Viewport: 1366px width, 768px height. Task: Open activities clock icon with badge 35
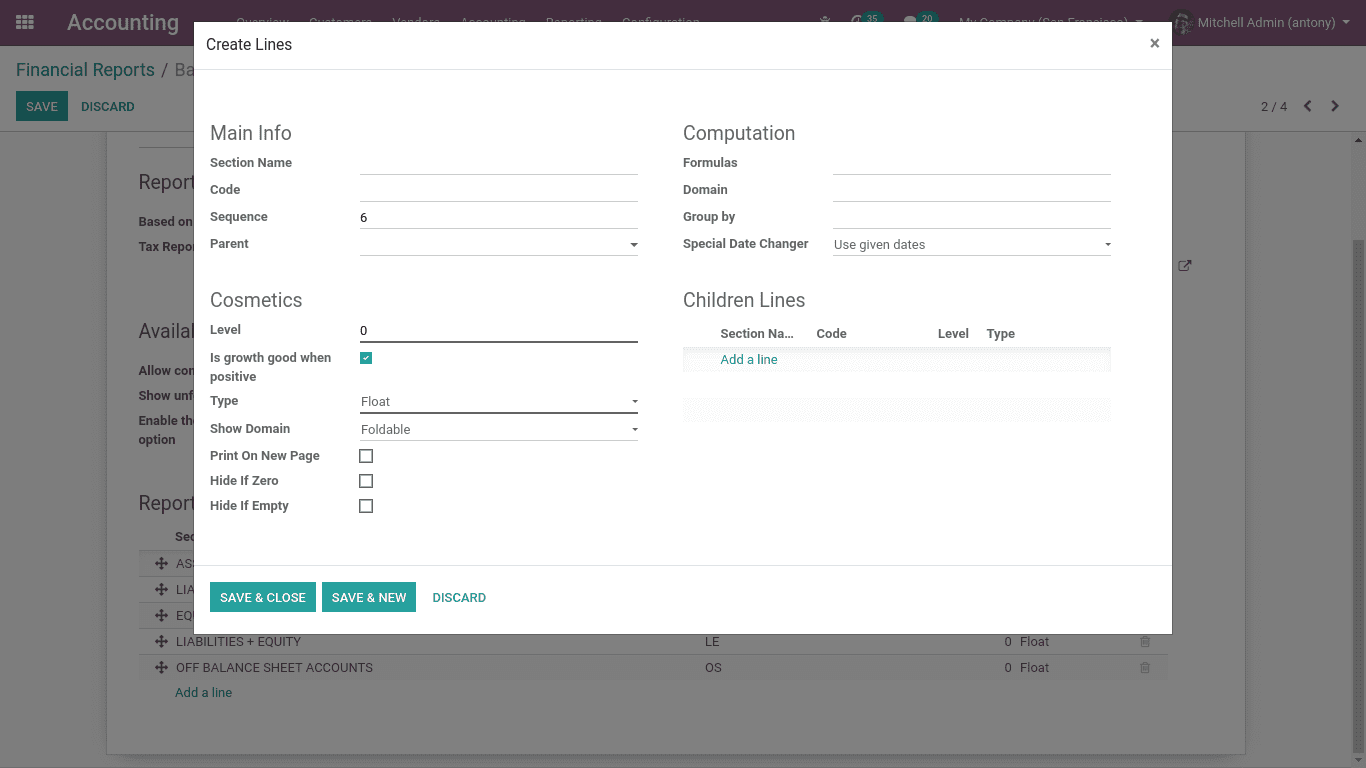865,21
